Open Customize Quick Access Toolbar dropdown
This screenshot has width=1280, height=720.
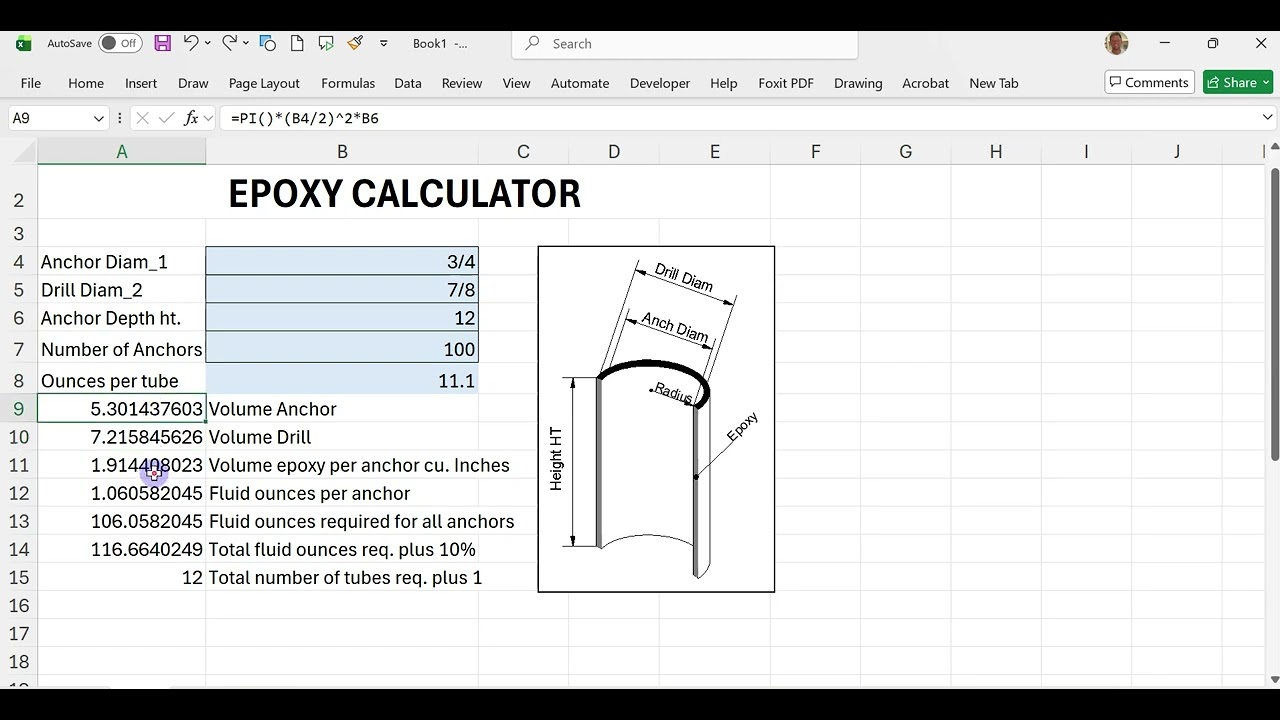(x=384, y=43)
